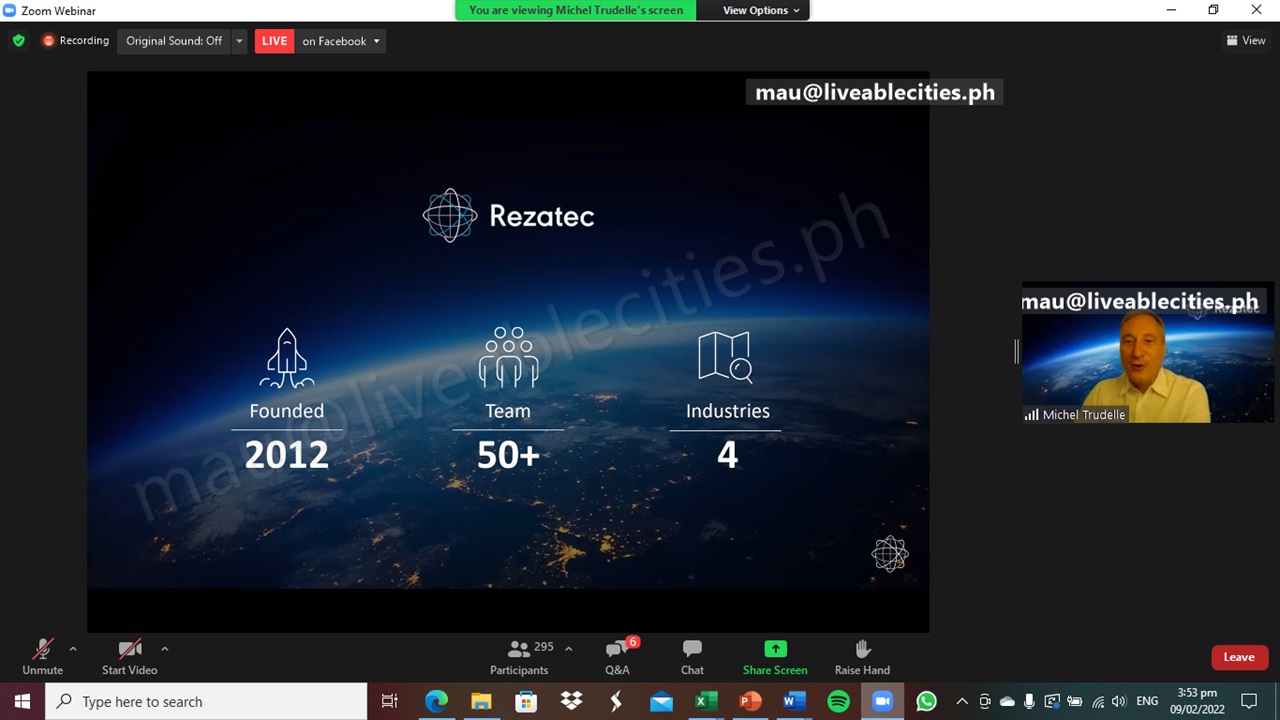Launch Microsoft Edge from taskbar
The height and width of the screenshot is (720, 1280).
point(436,701)
